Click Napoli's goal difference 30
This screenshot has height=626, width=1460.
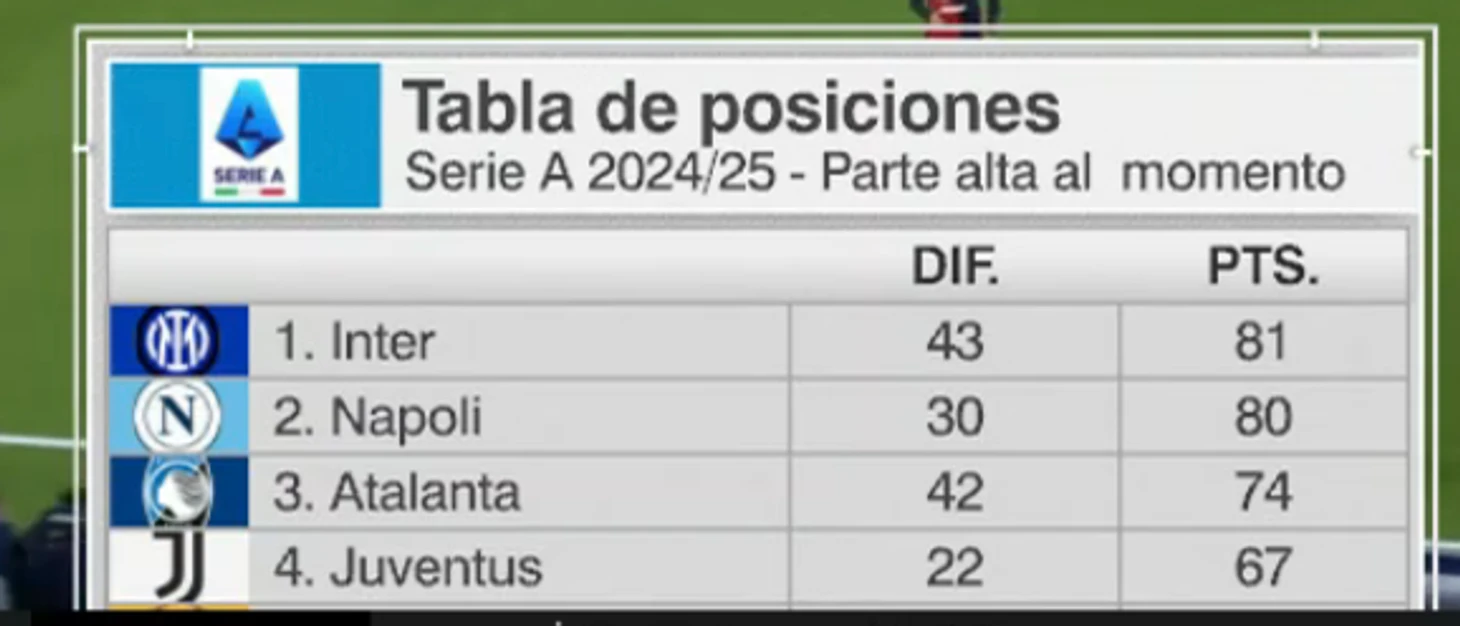pos(955,417)
